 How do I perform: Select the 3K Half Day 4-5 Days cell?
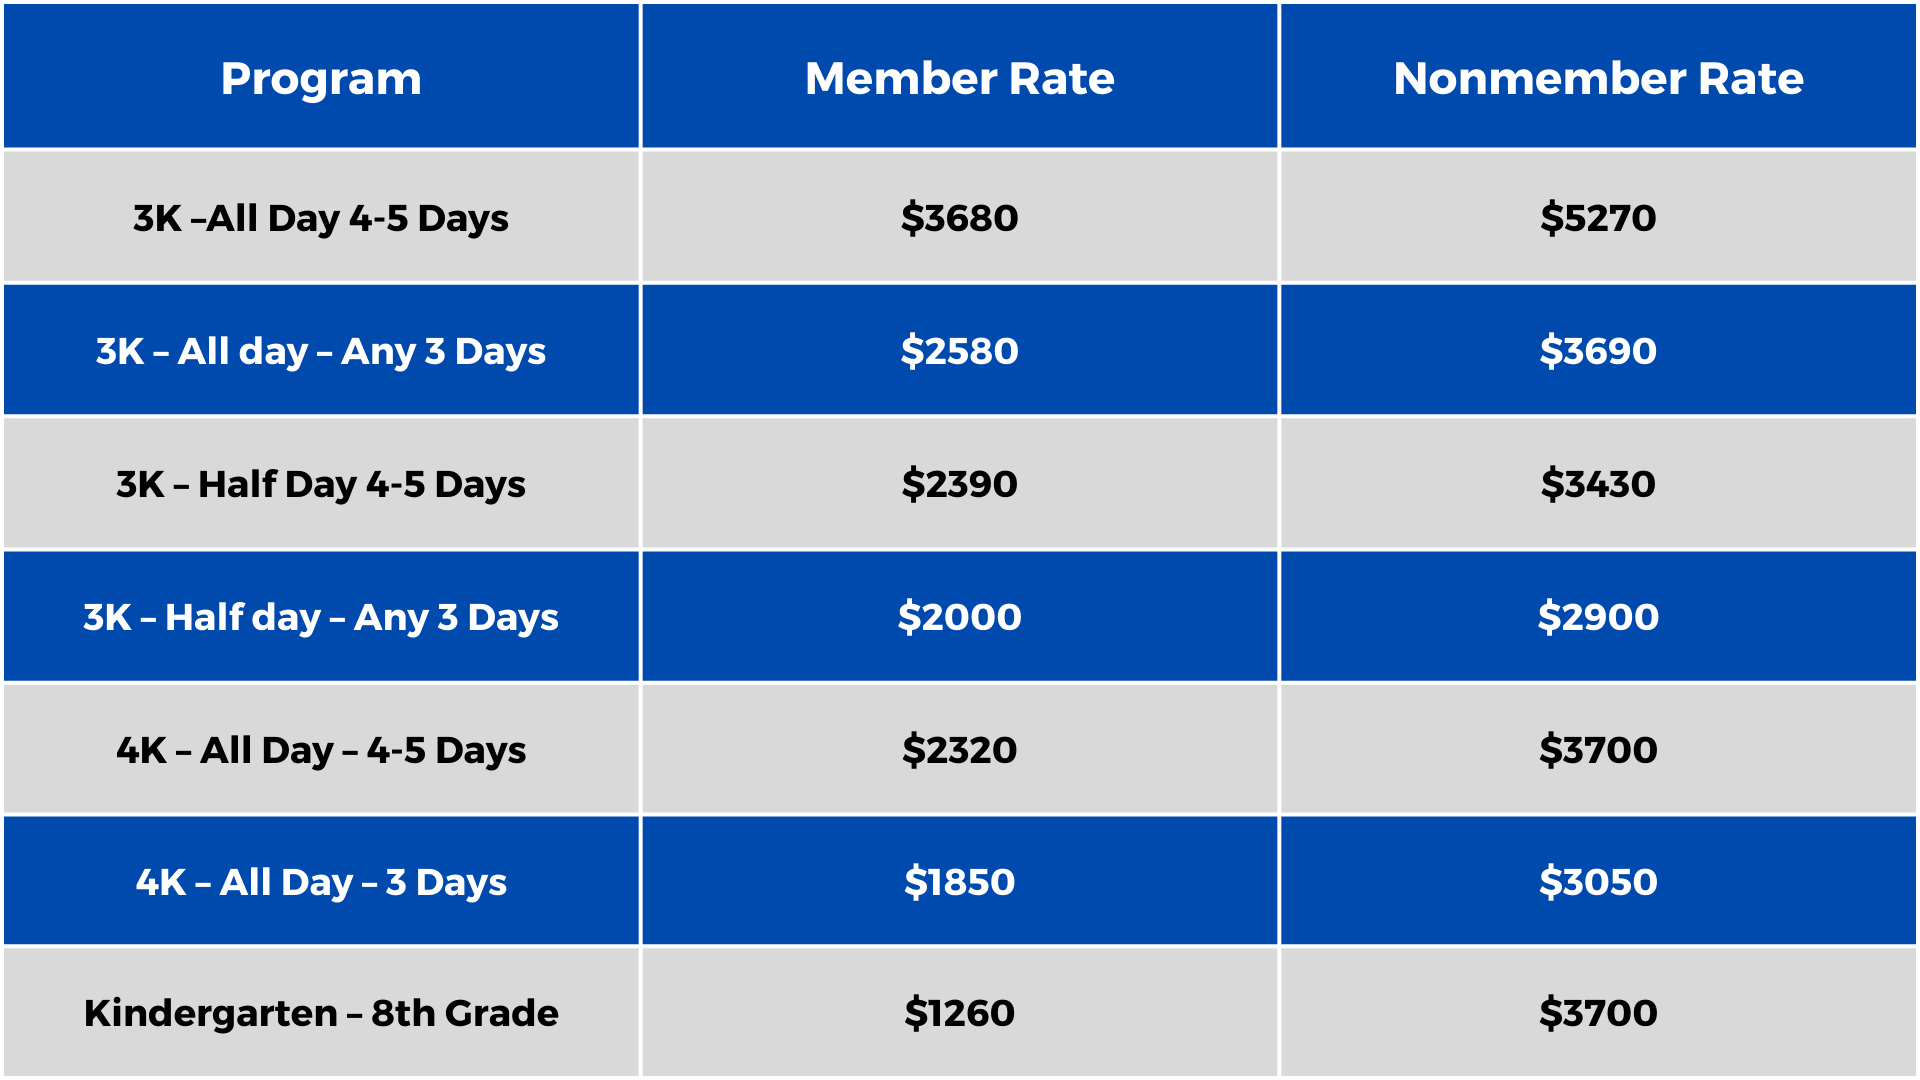[x=321, y=484]
